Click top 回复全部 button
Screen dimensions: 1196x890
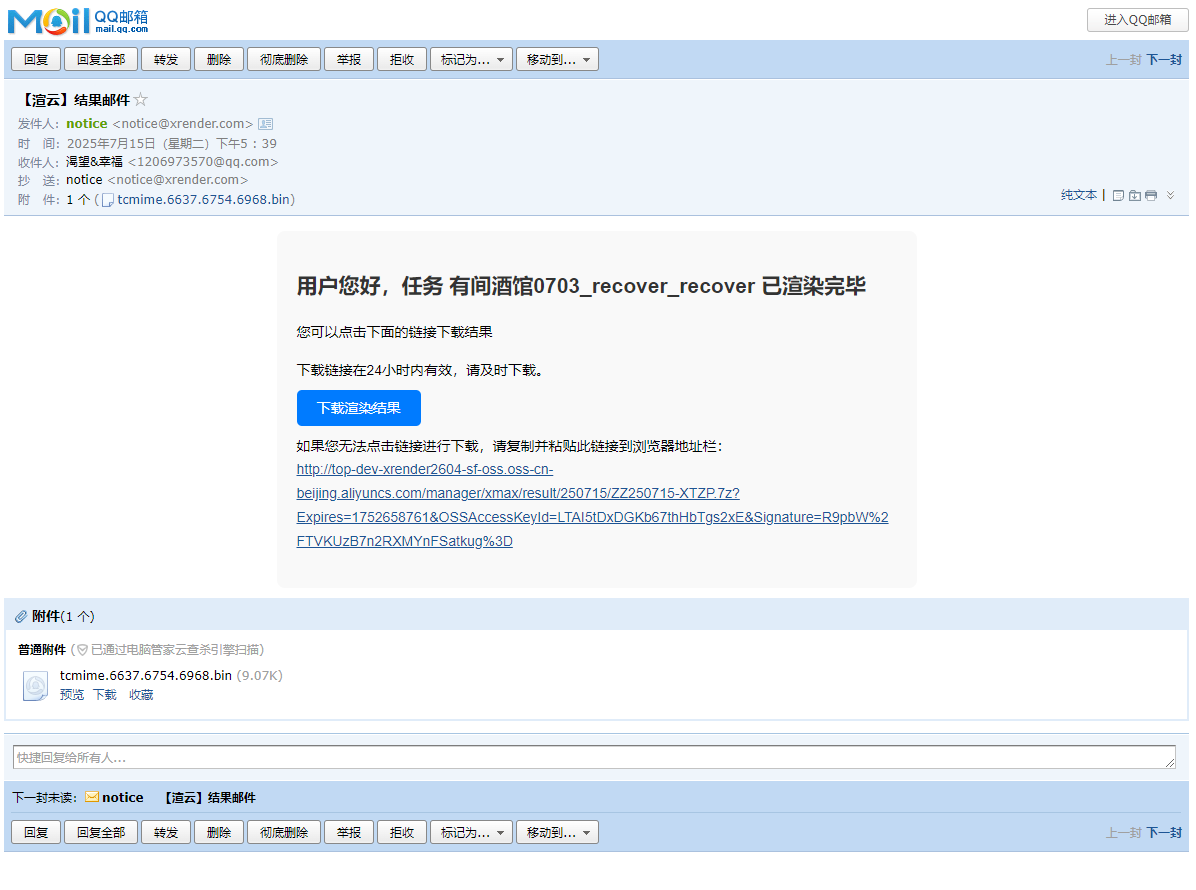coord(101,60)
